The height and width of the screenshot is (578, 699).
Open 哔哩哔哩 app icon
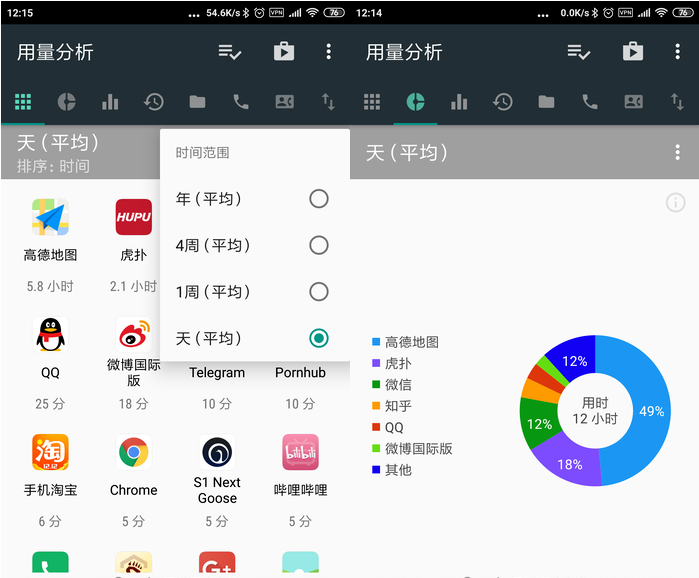[300, 452]
